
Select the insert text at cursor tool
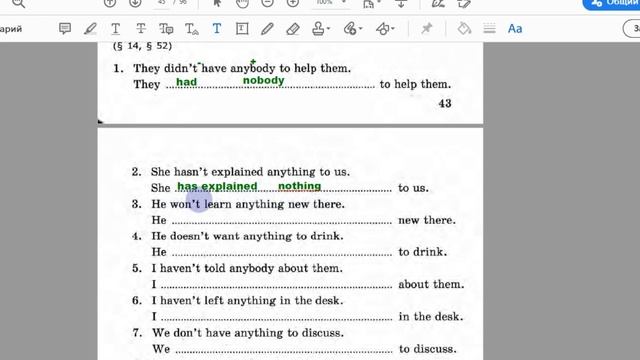click(x=191, y=29)
